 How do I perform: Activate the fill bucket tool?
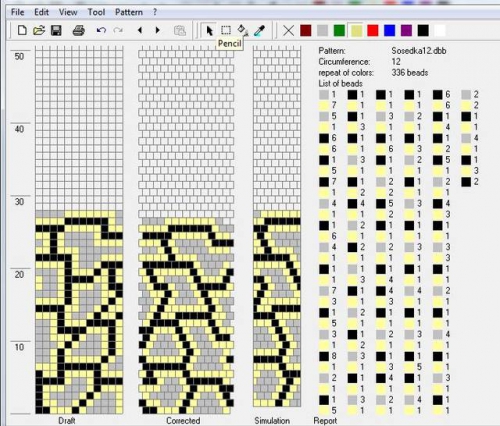pos(242,31)
